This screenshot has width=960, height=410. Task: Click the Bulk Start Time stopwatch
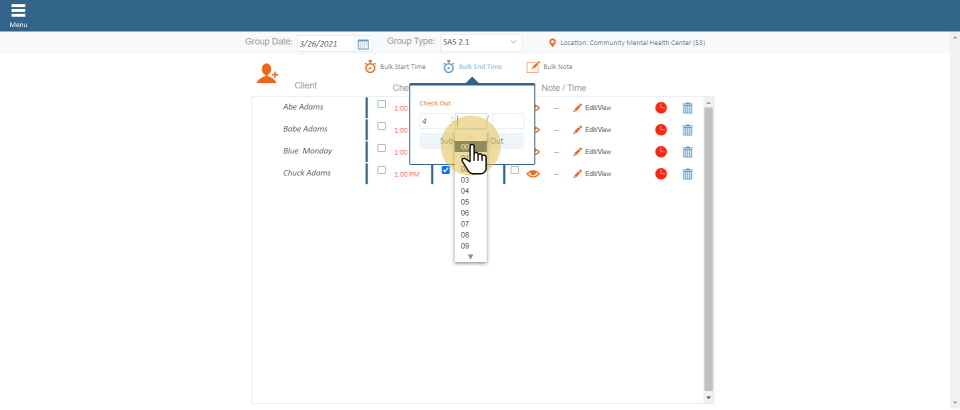point(370,67)
